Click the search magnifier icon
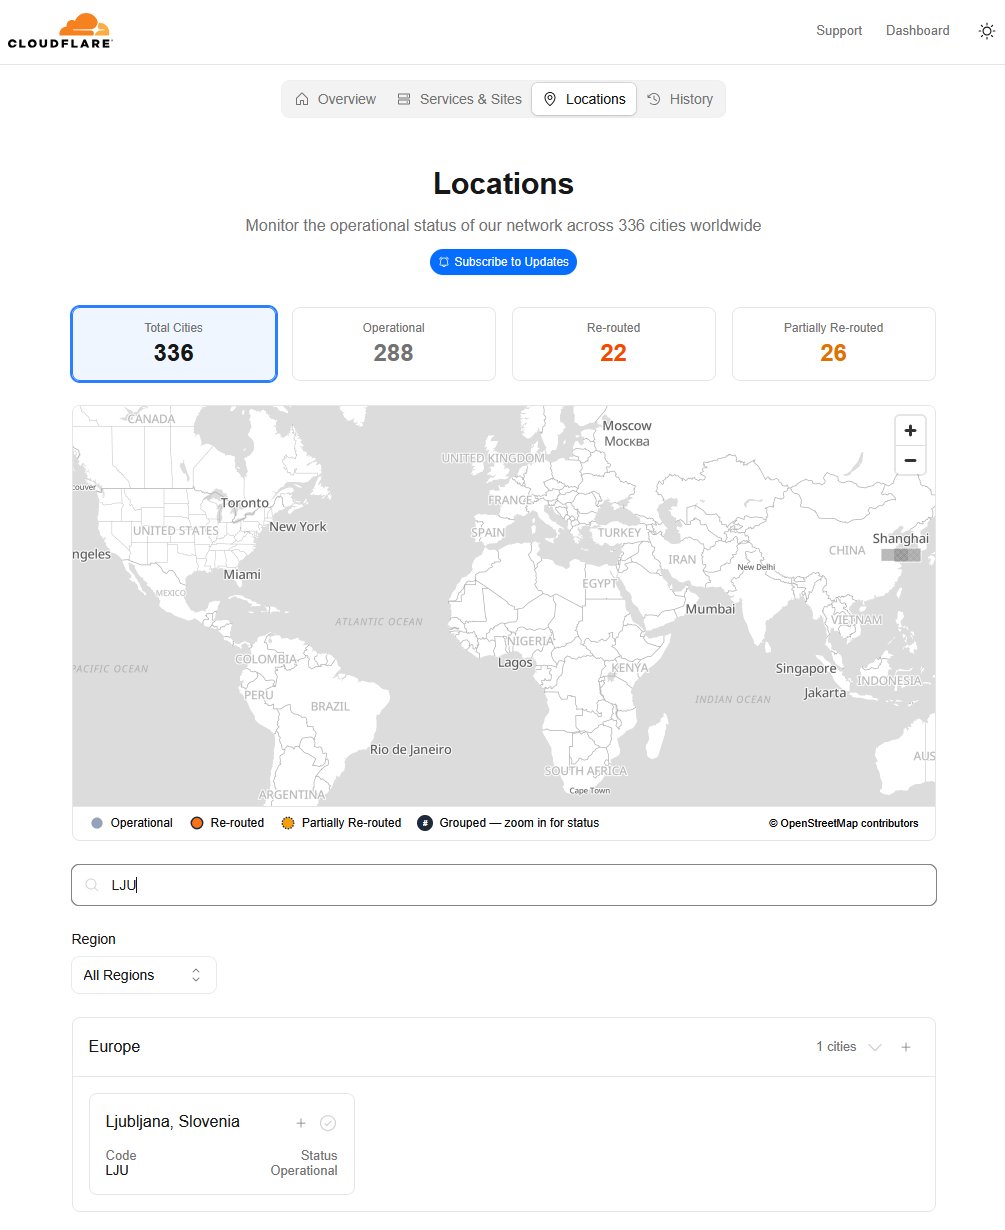The height and width of the screenshot is (1230, 1005). click(92, 885)
